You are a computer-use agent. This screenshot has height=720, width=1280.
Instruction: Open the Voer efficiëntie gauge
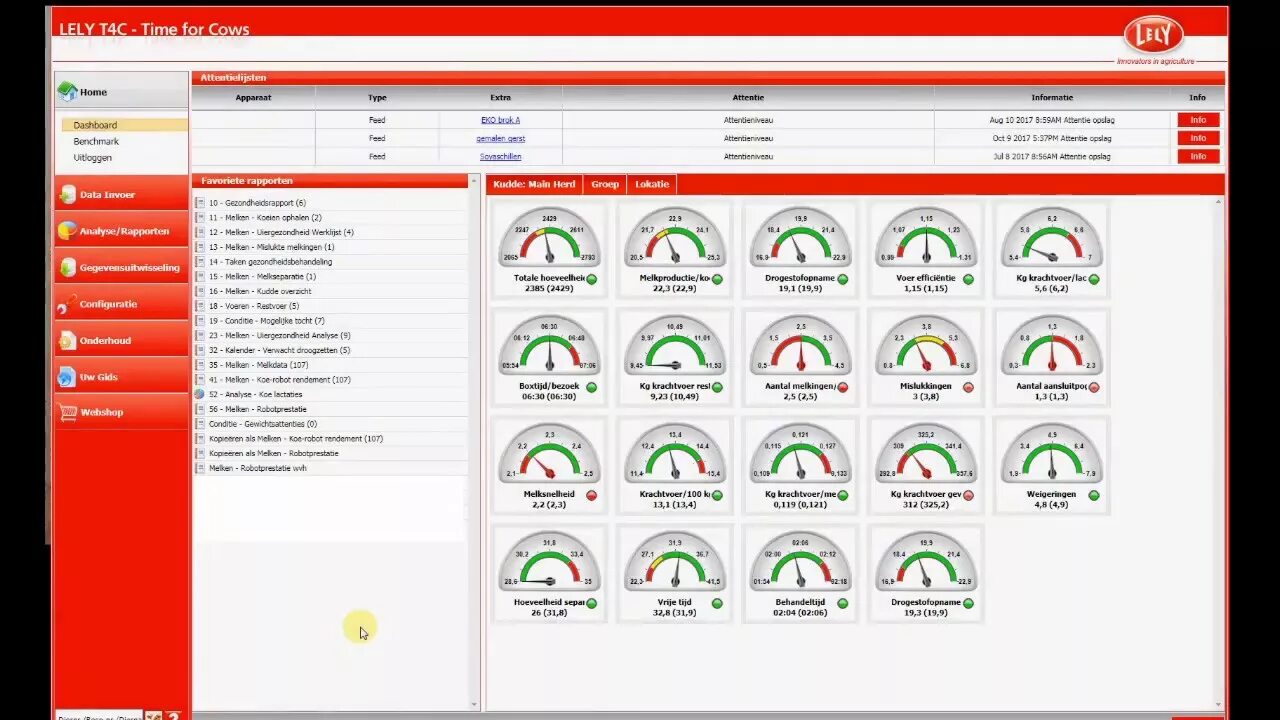[926, 250]
